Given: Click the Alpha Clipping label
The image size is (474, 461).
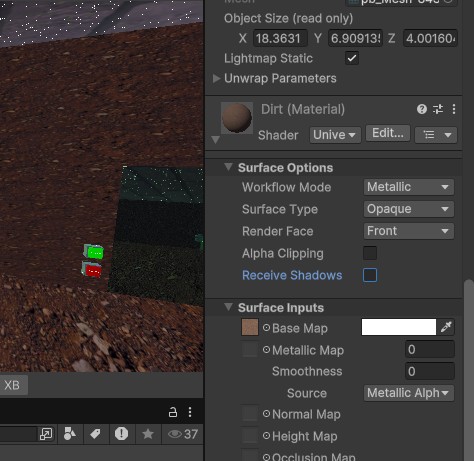Looking at the screenshot, I should [283, 253].
